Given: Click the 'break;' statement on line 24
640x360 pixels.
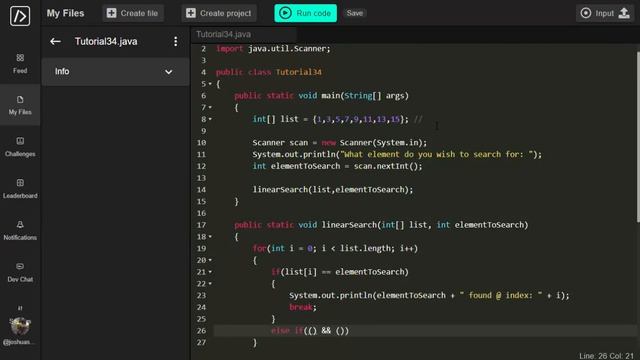Looking at the screenshot, I should click(303, 307).
